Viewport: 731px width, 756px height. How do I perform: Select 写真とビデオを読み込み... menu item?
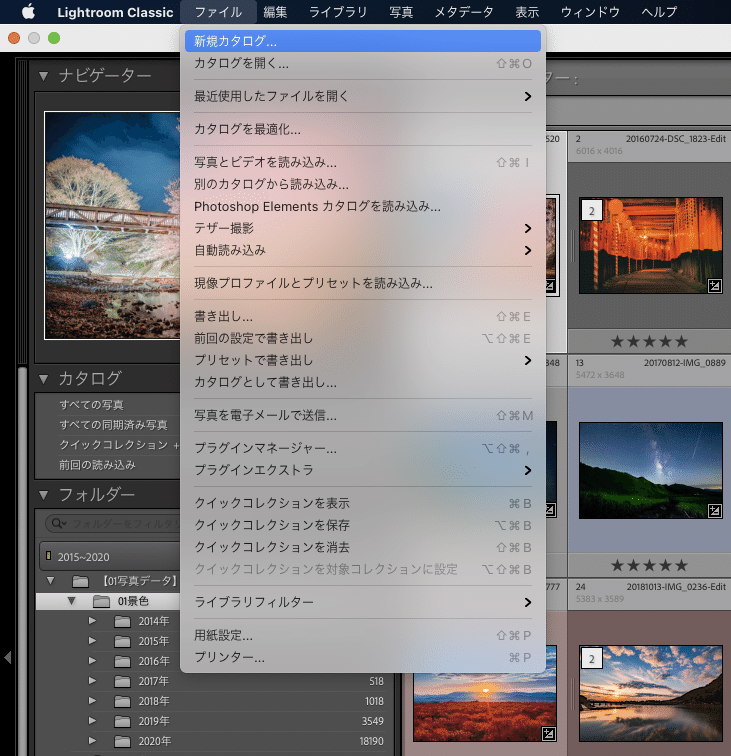[x=265, y=162]
